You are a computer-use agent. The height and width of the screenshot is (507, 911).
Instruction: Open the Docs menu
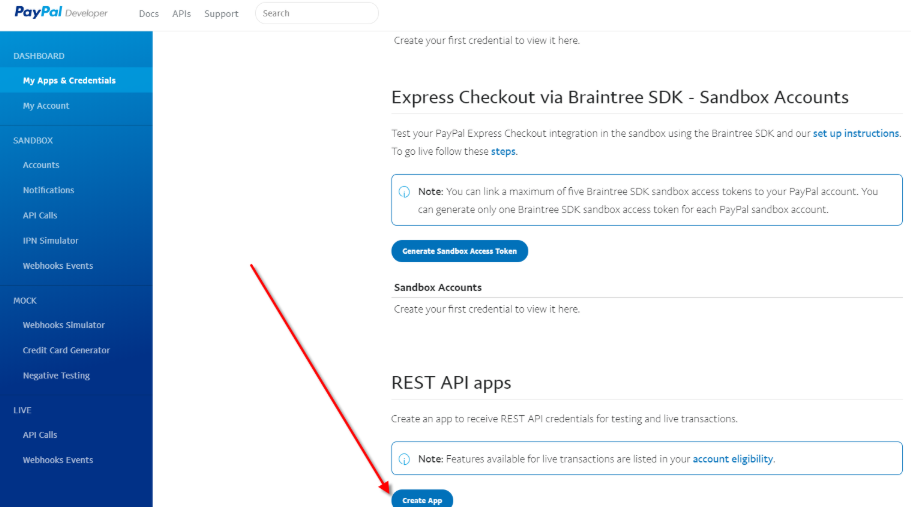(149, 13)
